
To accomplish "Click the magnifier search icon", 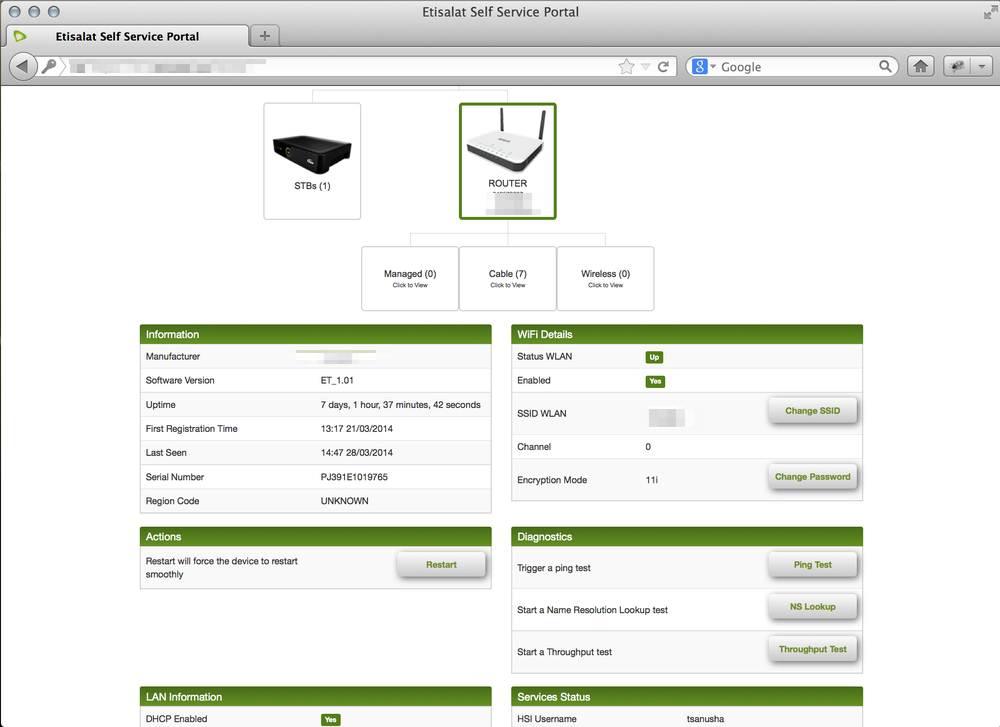I will point(885,66).
